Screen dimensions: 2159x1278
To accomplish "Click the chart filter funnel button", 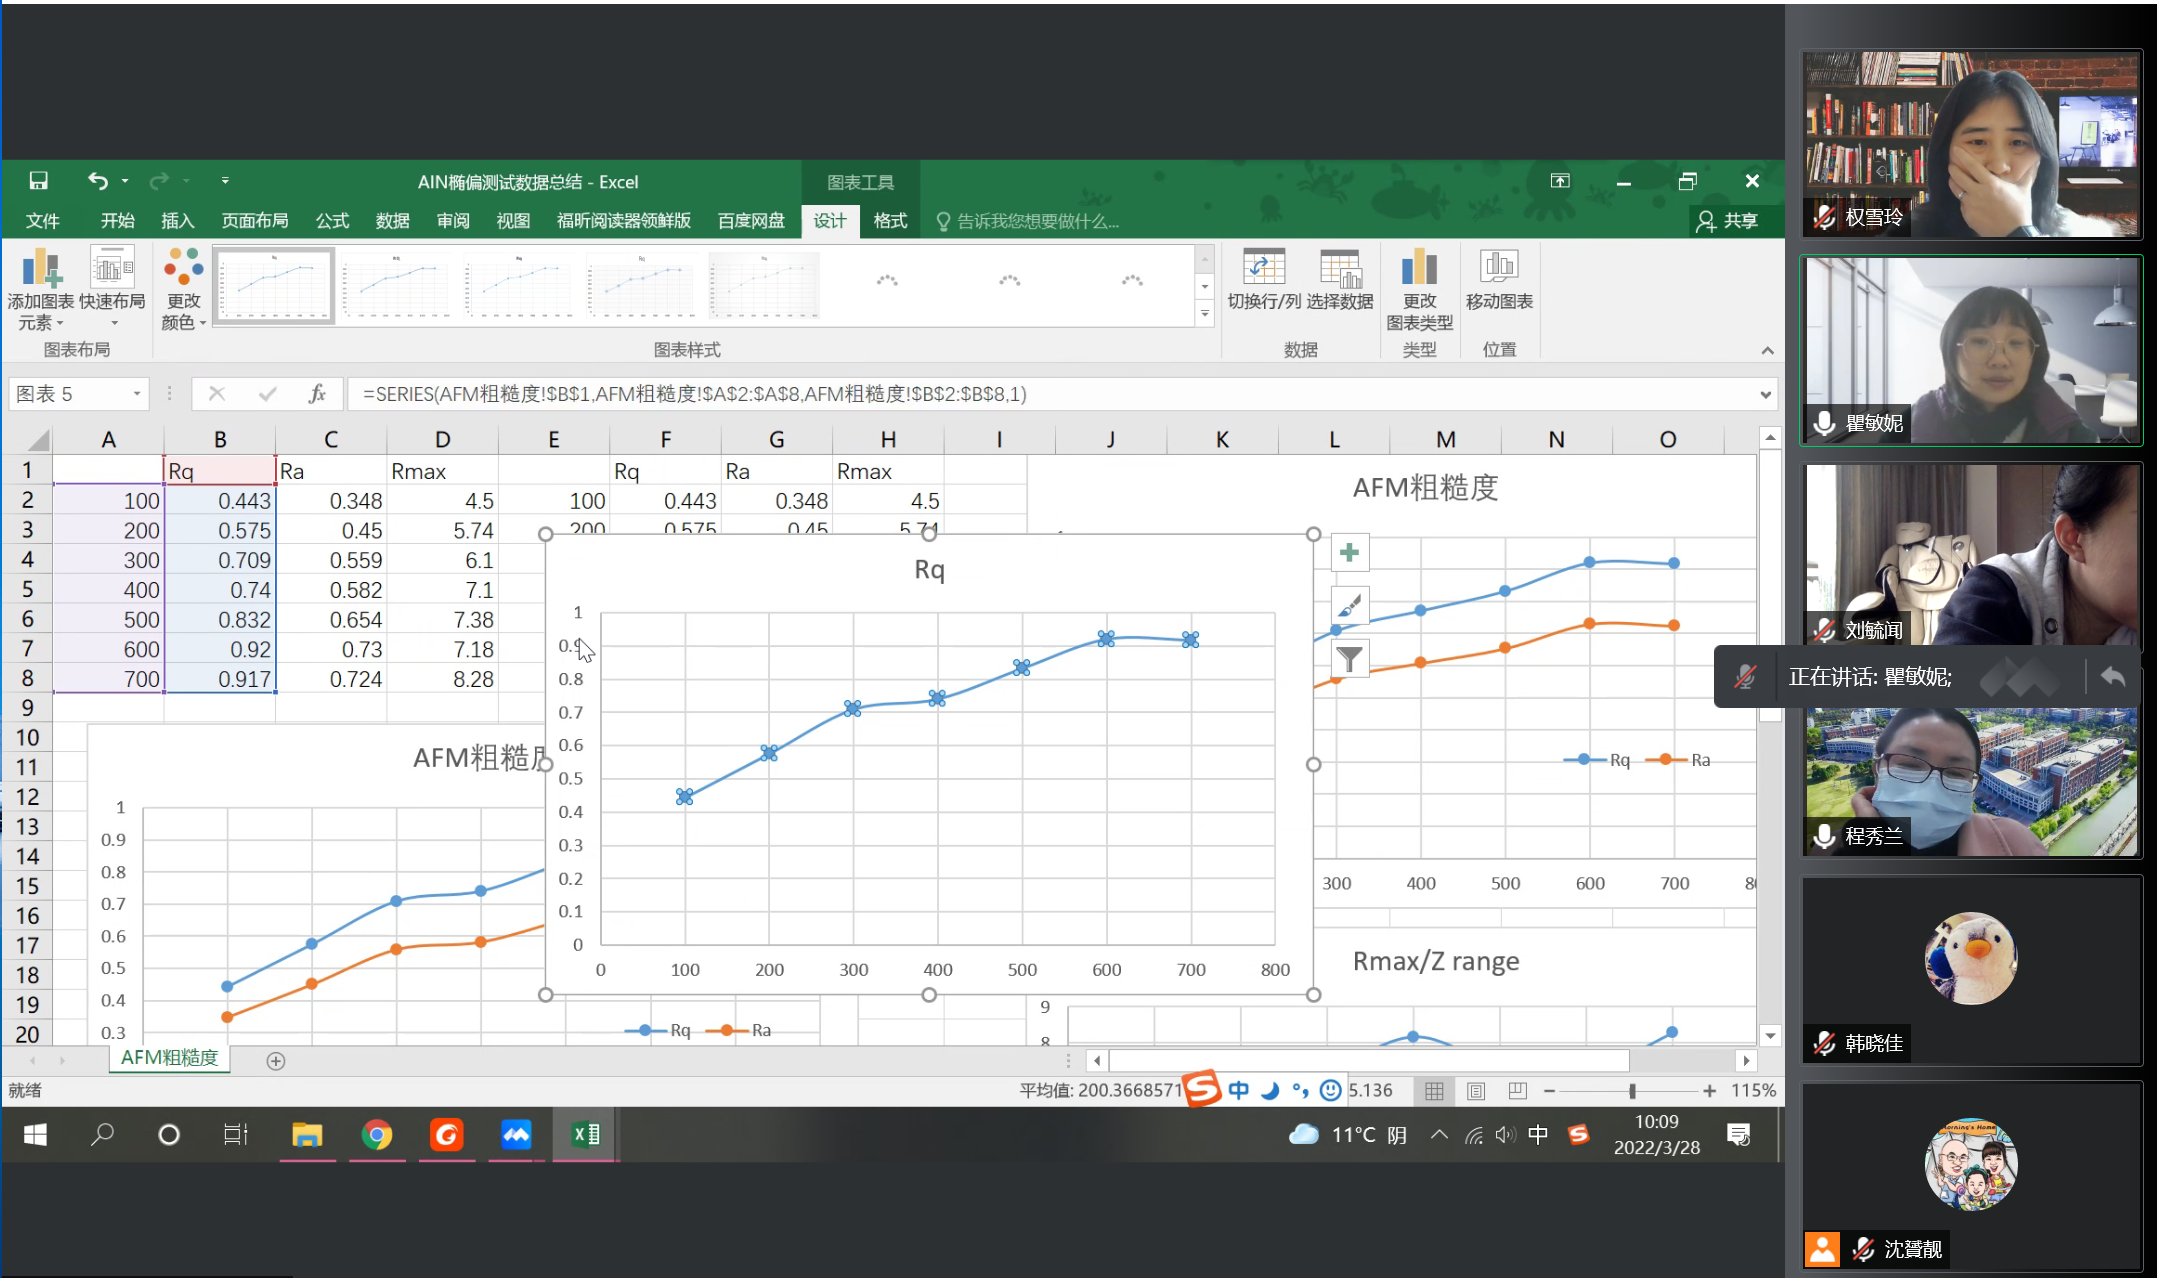I will 1350,659.
